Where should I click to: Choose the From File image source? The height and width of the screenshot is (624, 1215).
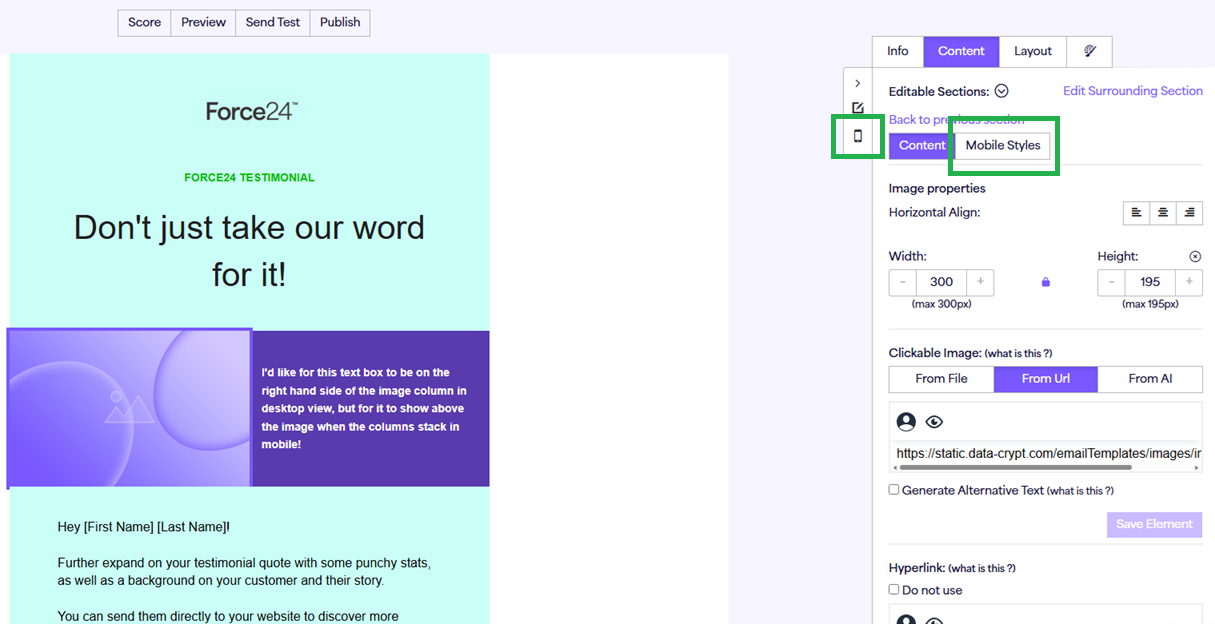pos(941,379)
